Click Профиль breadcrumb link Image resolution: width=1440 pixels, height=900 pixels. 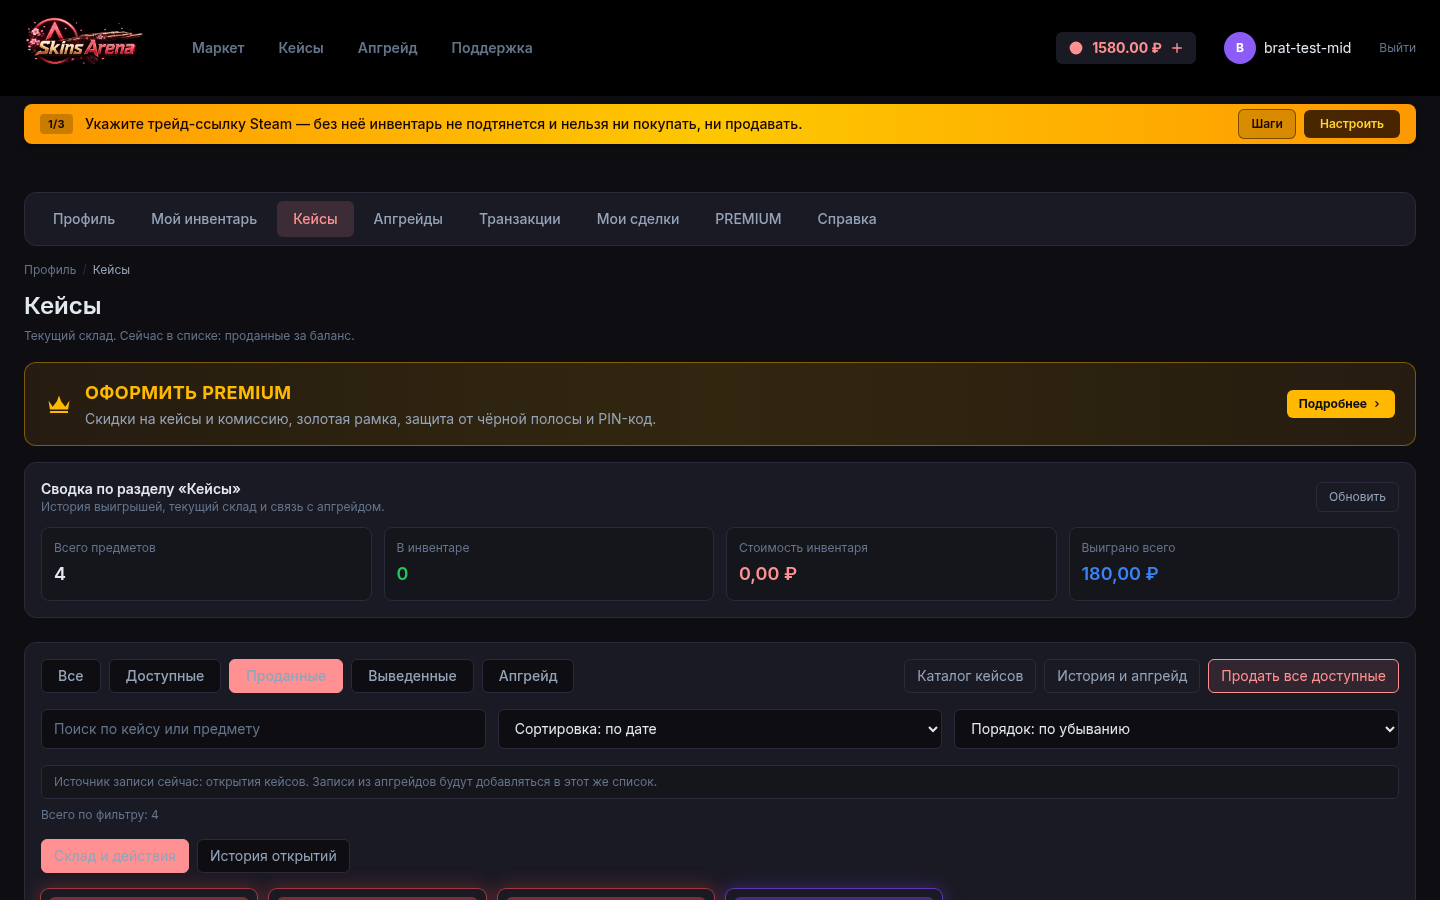(x=50, y=270)
